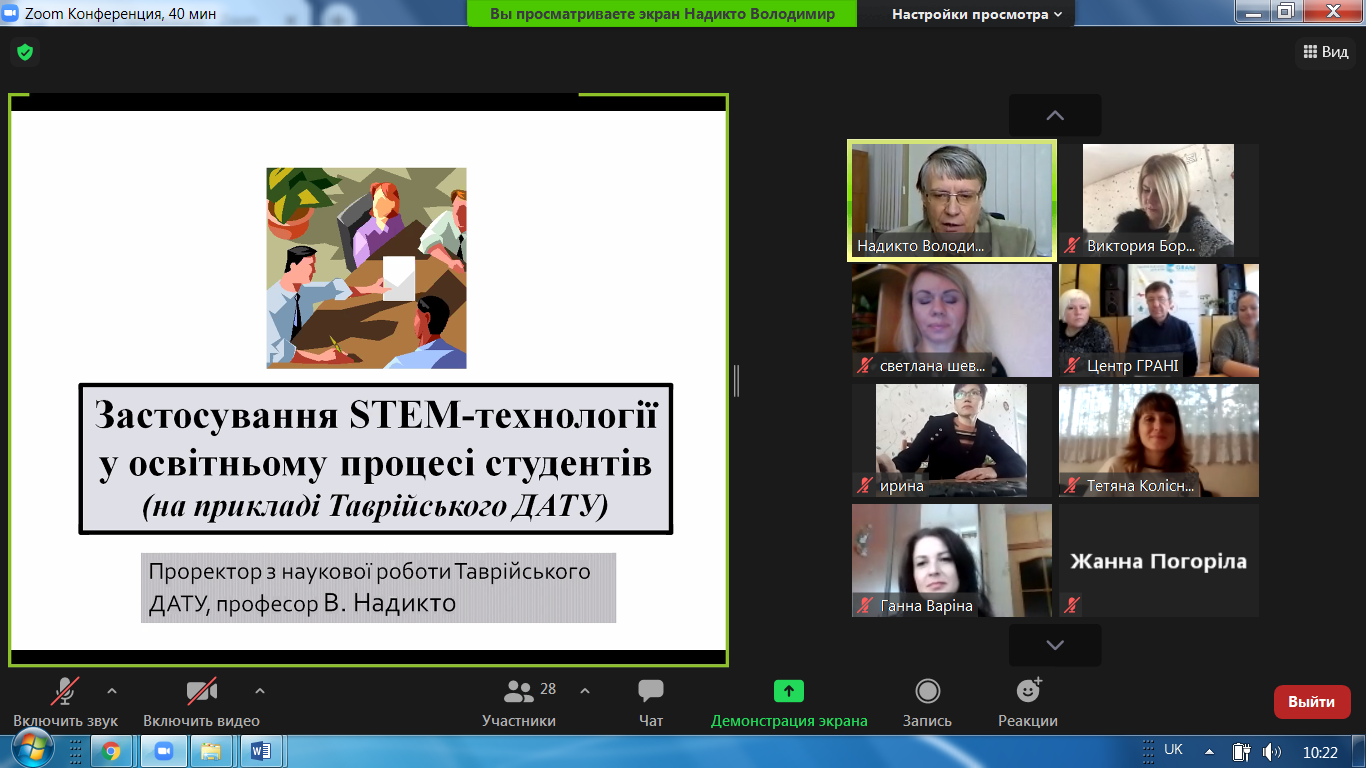Leave the meeting with Выйти
The width and height of the screenshot is (1366, 768).
[x=1312, y=702]
